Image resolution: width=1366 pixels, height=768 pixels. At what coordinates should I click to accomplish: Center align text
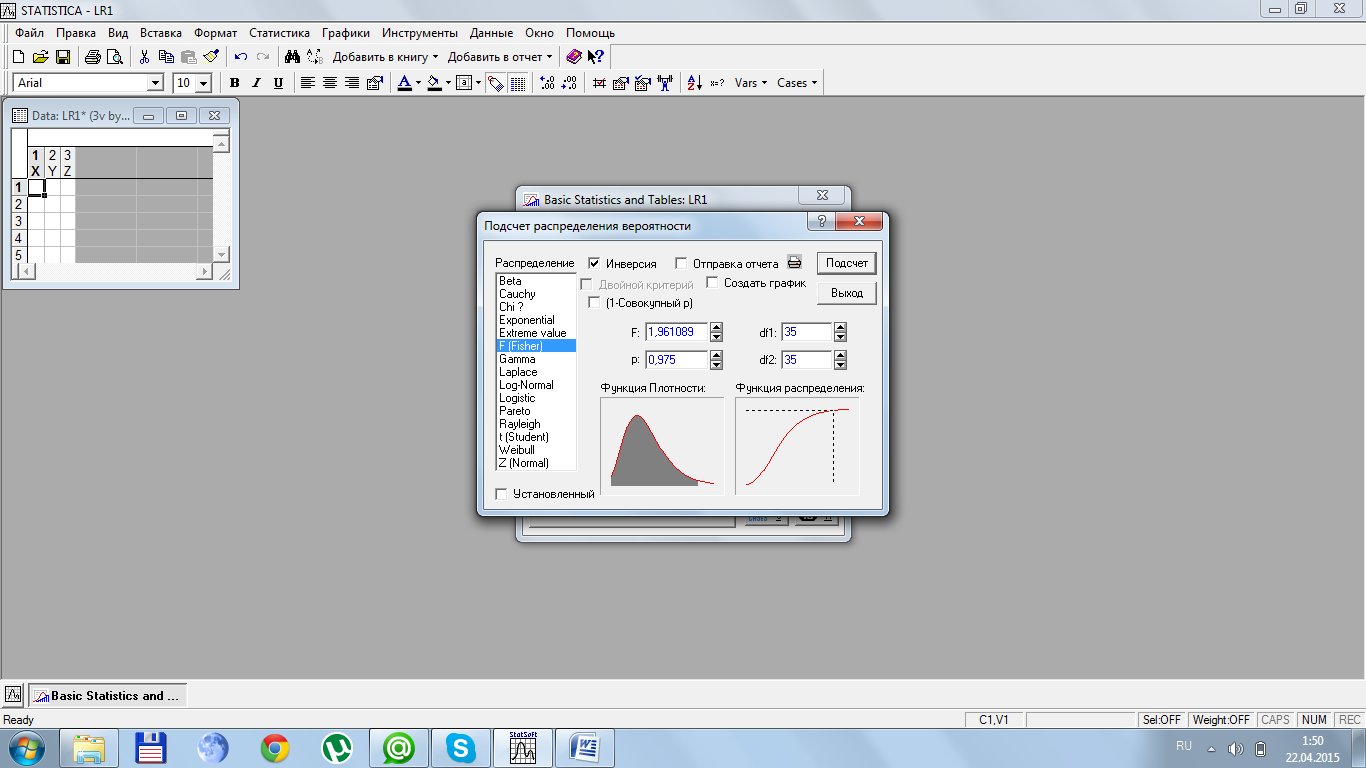click(330, 83)
